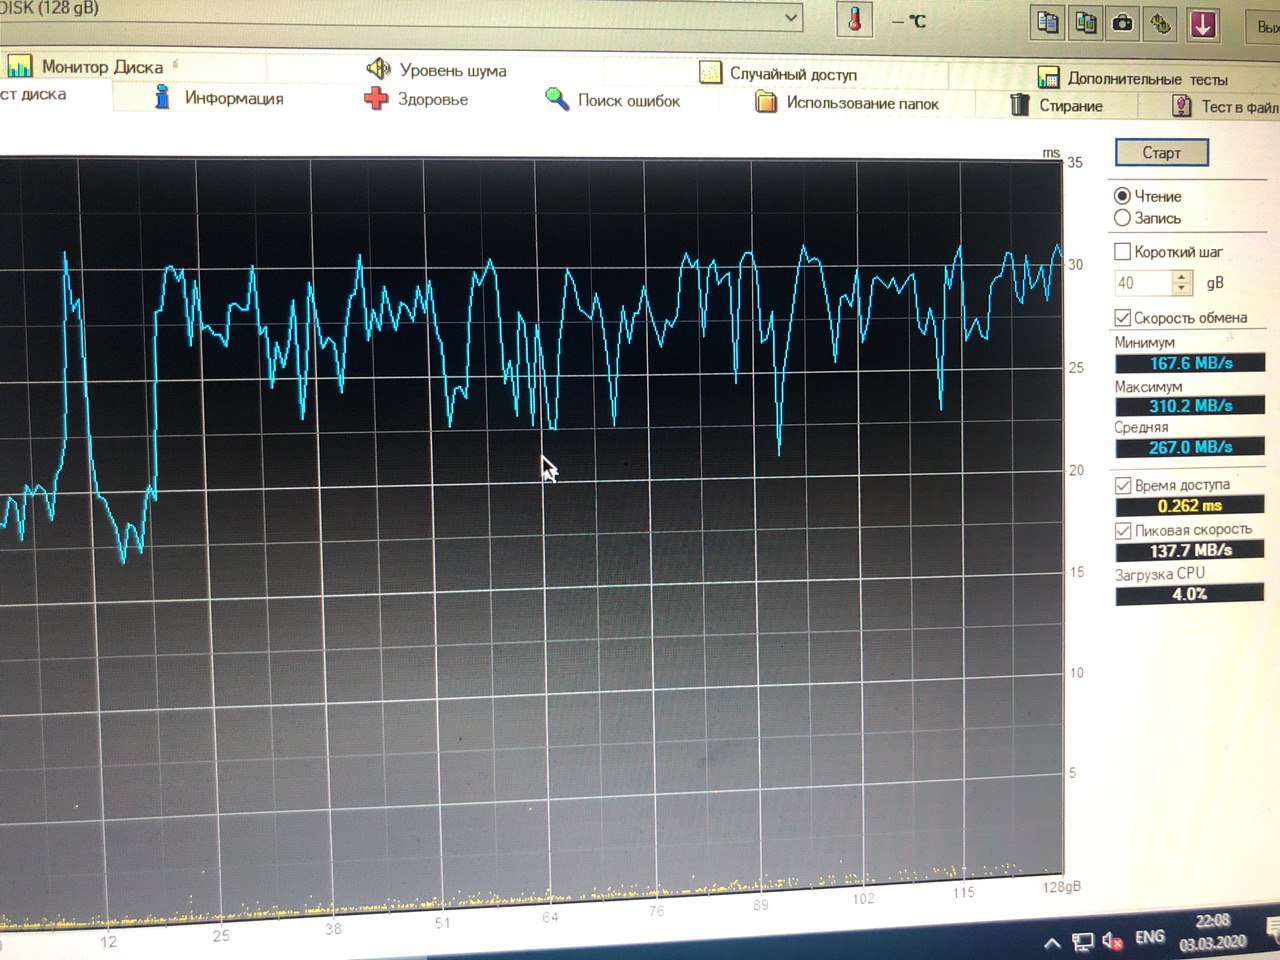Viewport: 1280px width, 960px height.
Task: Switch to the Стирание tab
Action: coord(1056,105)
